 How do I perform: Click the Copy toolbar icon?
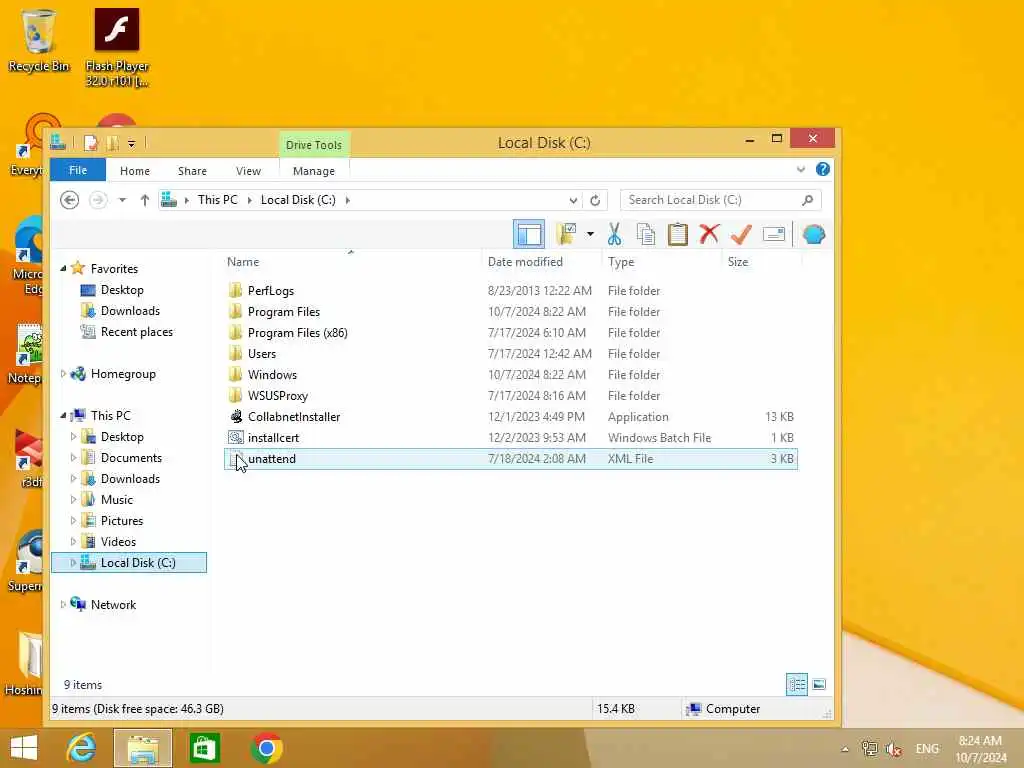[645, 234]
